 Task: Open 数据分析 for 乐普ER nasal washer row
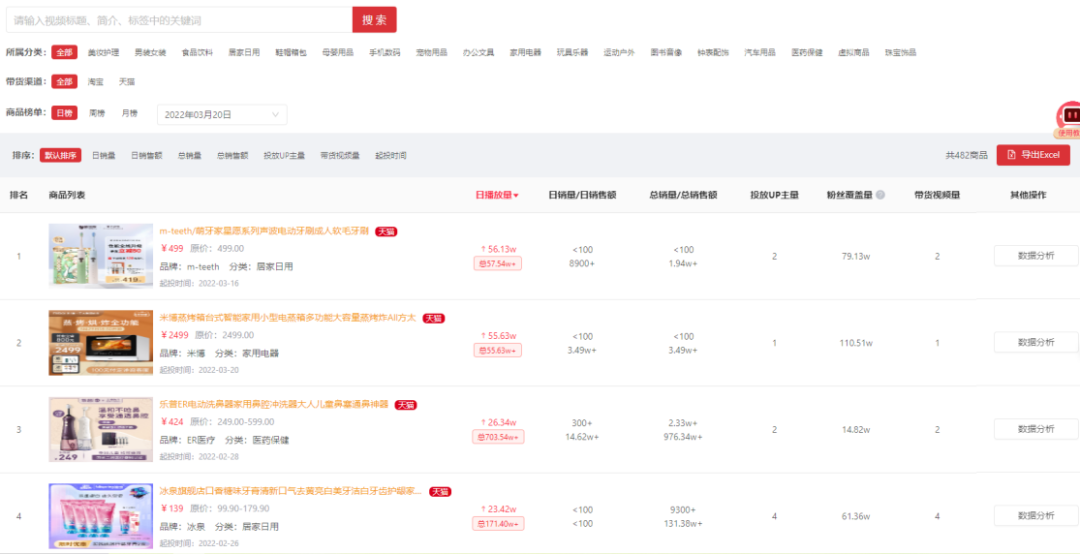pos(1036,429)
